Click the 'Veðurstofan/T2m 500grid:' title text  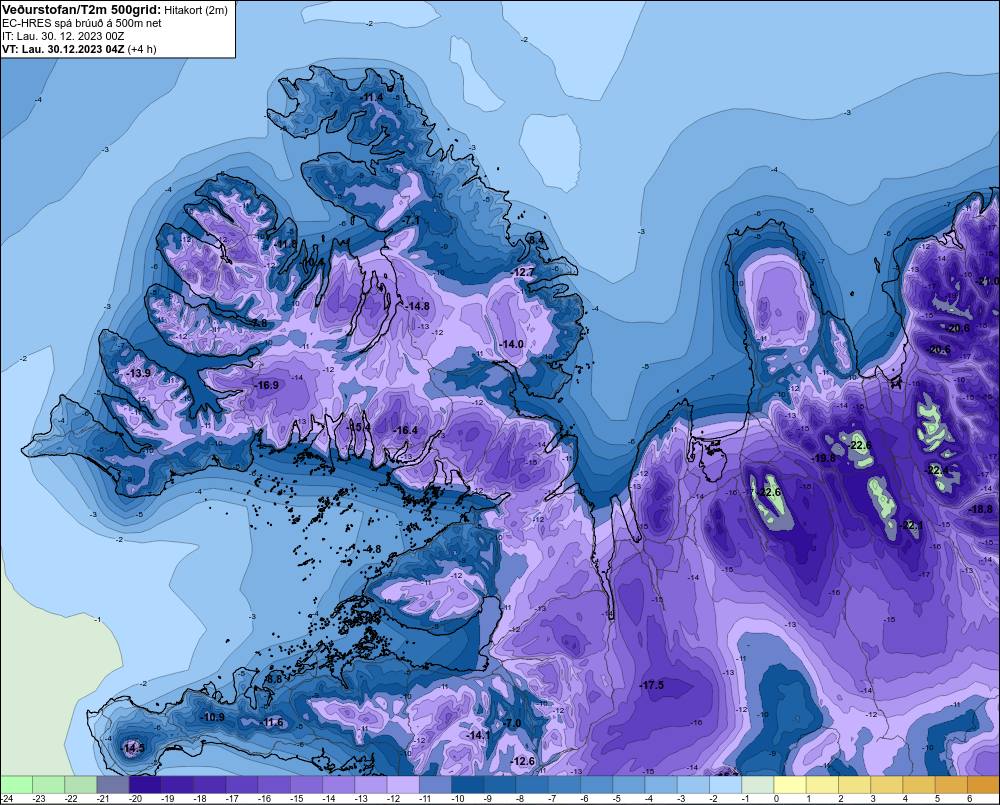(82, 10)
